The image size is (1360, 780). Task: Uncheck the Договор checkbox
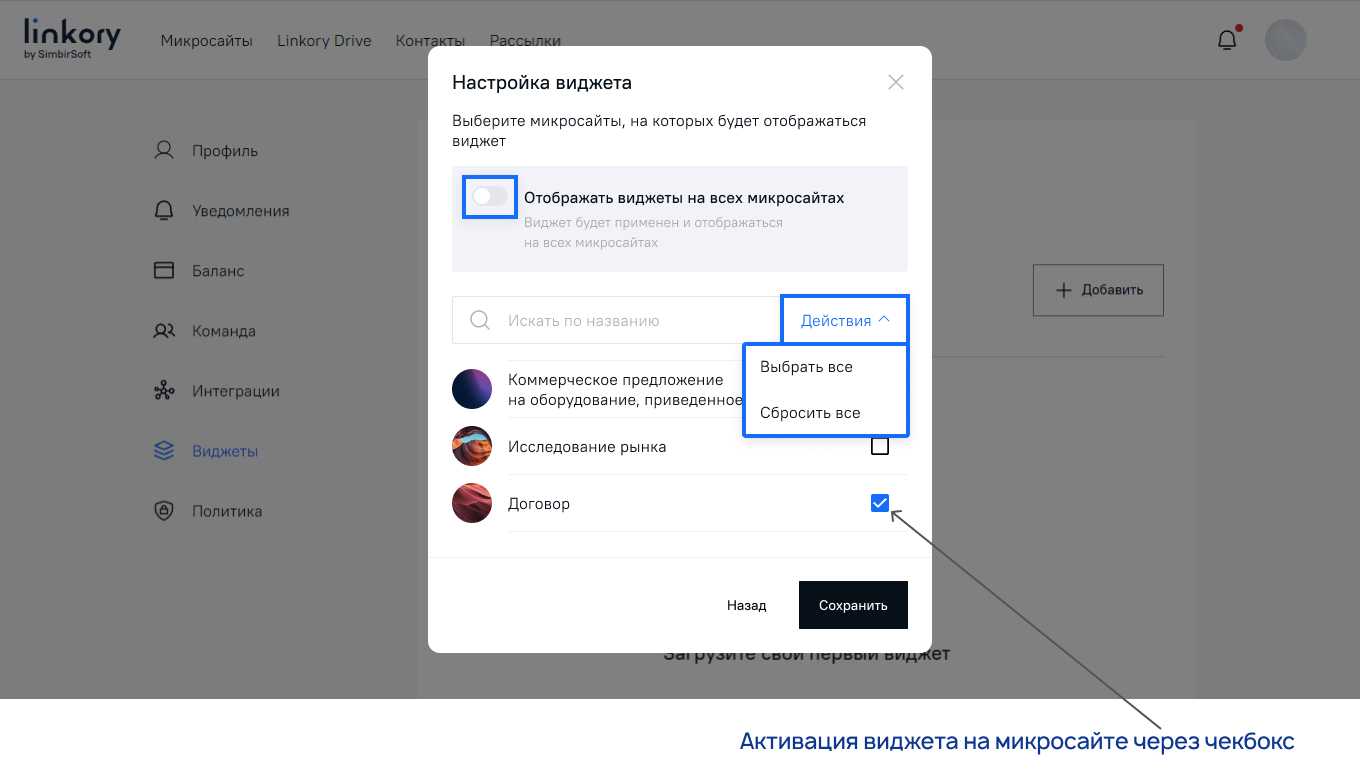[880, 503]
